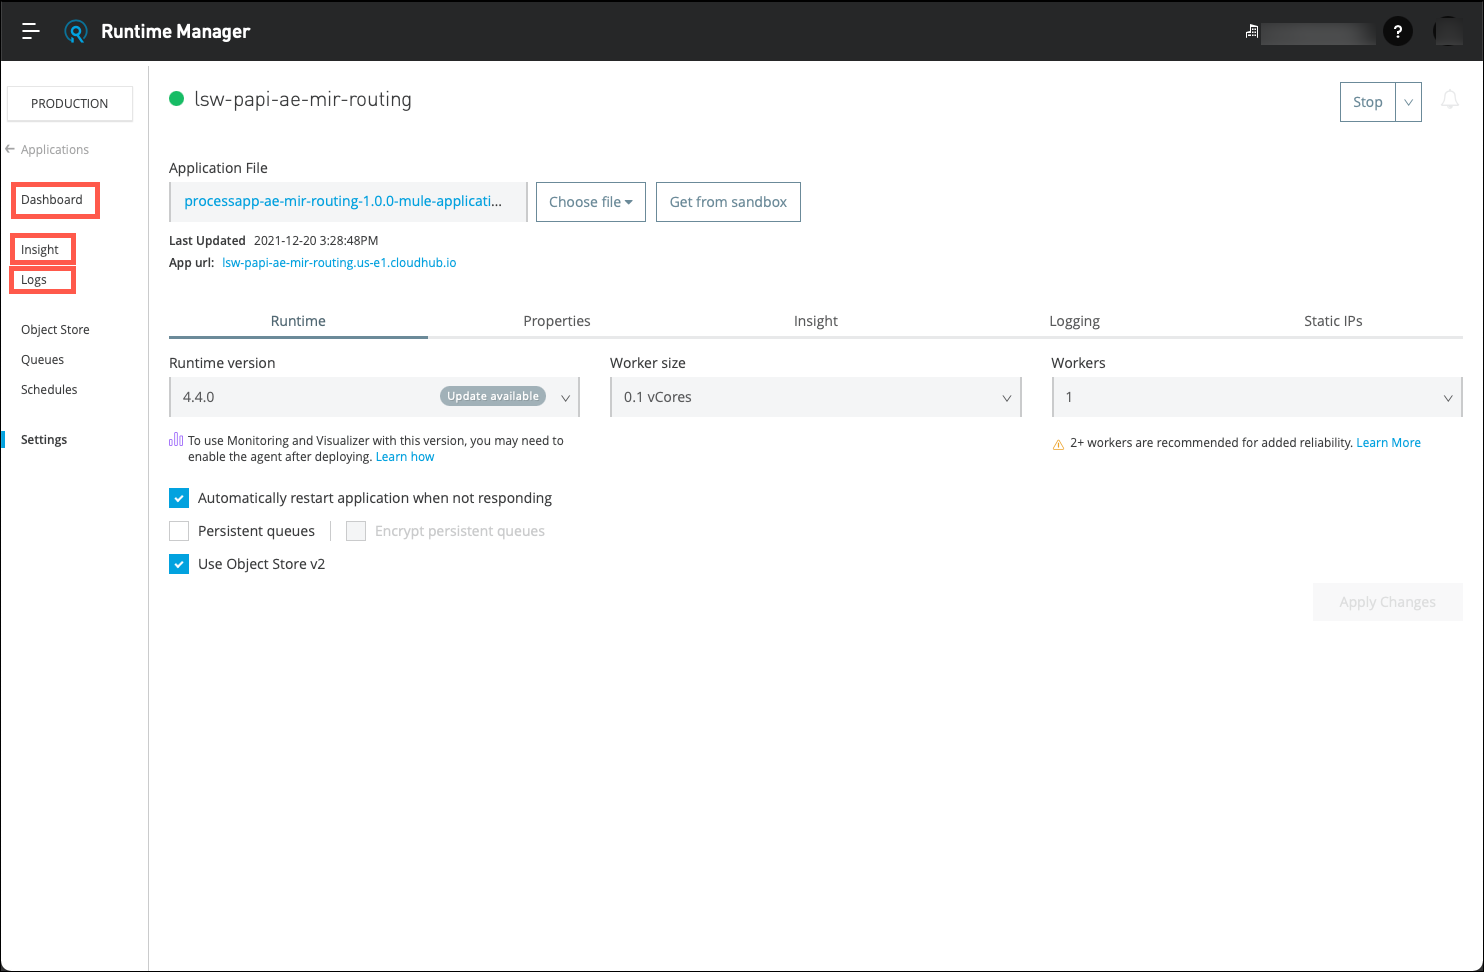This screenshot has height=972, width=1484.
Task: Enable Persistent queues checkbox
Action: point(179,531)
